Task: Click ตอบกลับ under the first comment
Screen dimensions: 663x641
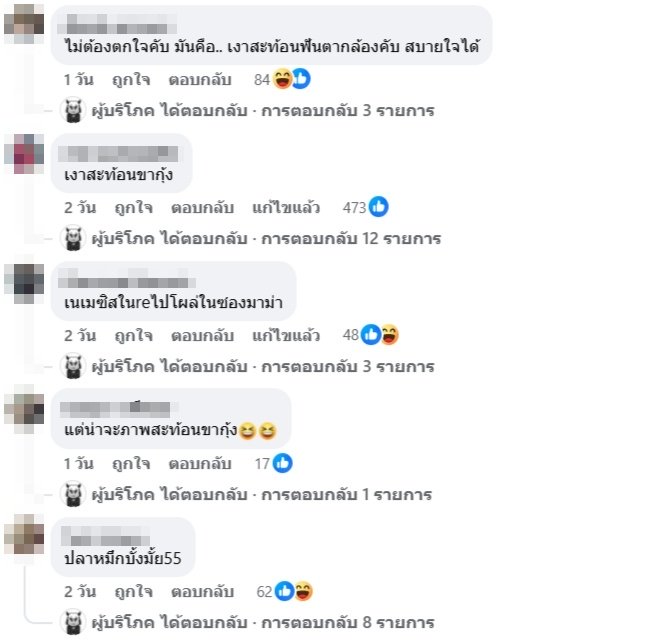Action: [200, 79]
